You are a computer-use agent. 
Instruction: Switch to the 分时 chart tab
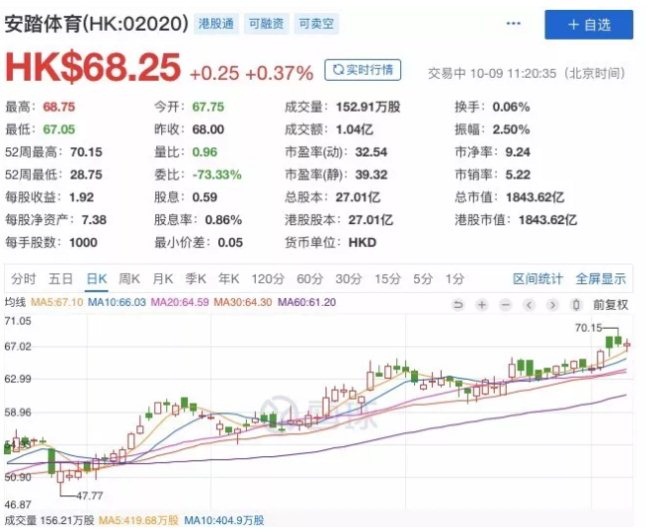coord(24,279)
